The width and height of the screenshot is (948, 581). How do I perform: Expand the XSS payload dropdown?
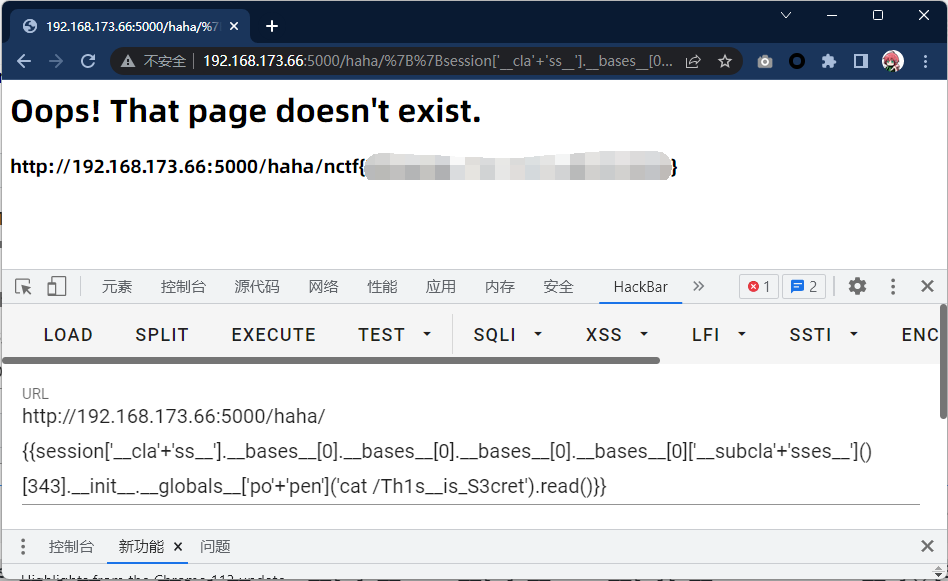coord(644,335)
